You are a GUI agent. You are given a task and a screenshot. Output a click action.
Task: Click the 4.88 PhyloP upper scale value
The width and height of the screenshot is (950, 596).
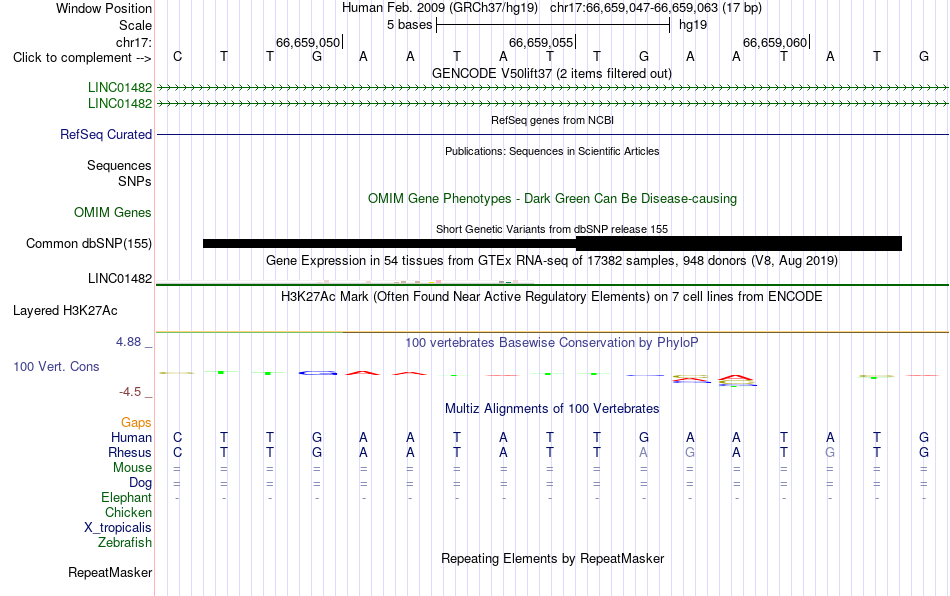tap(128, 342)
